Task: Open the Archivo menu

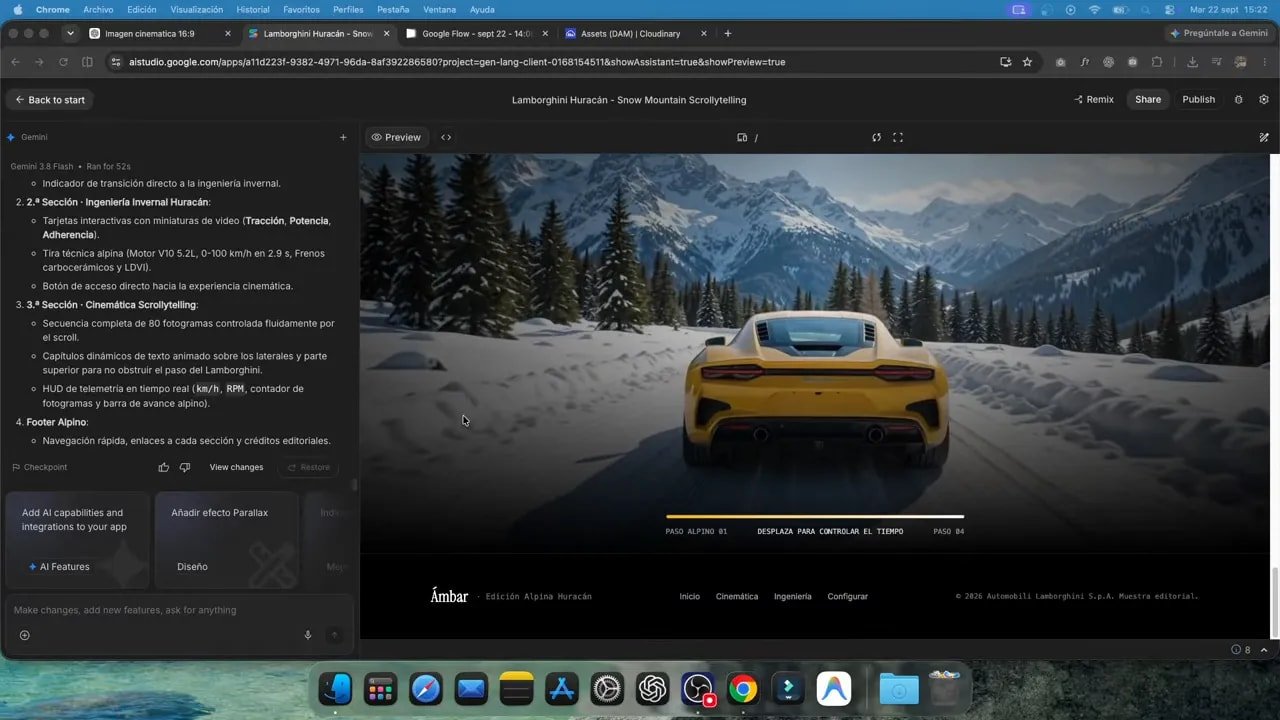Action: tap(98, 9)
